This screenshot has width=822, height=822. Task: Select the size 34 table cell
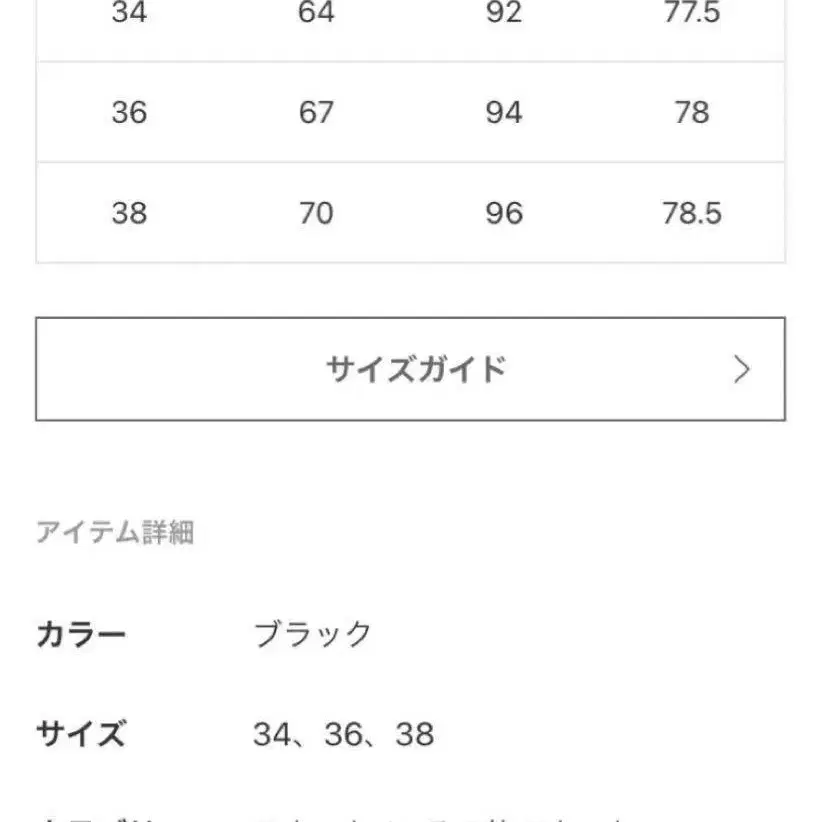point(129,14)
